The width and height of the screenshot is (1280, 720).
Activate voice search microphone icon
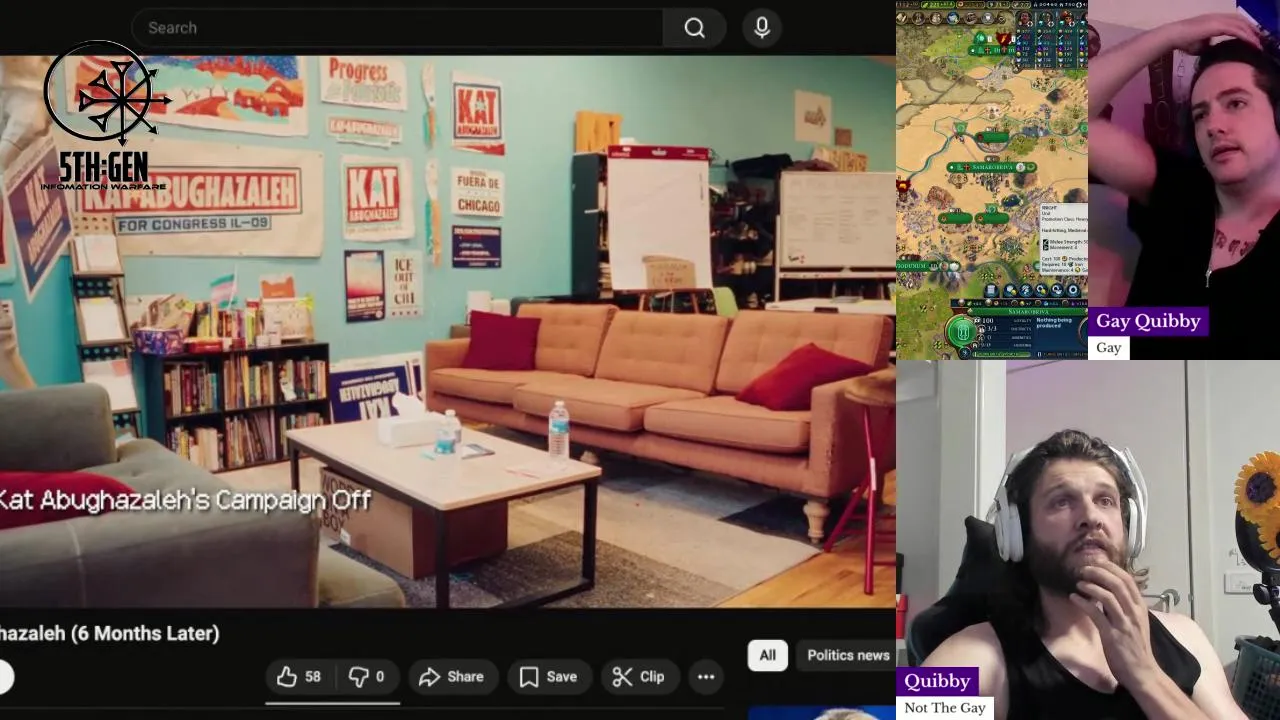(x=762, y=27)
